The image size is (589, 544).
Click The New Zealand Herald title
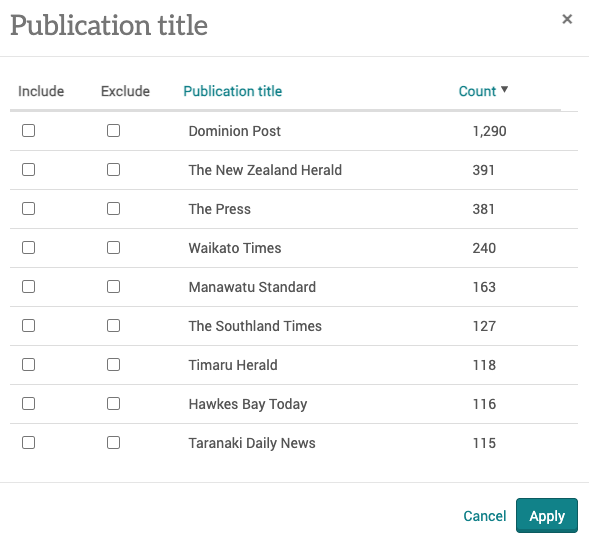[x=265, y=170]
